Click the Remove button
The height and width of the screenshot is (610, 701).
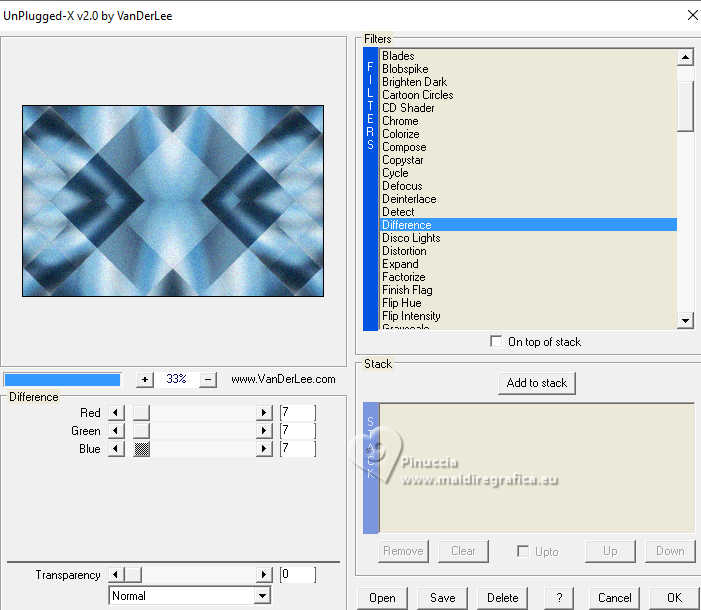tap(403, 551)
